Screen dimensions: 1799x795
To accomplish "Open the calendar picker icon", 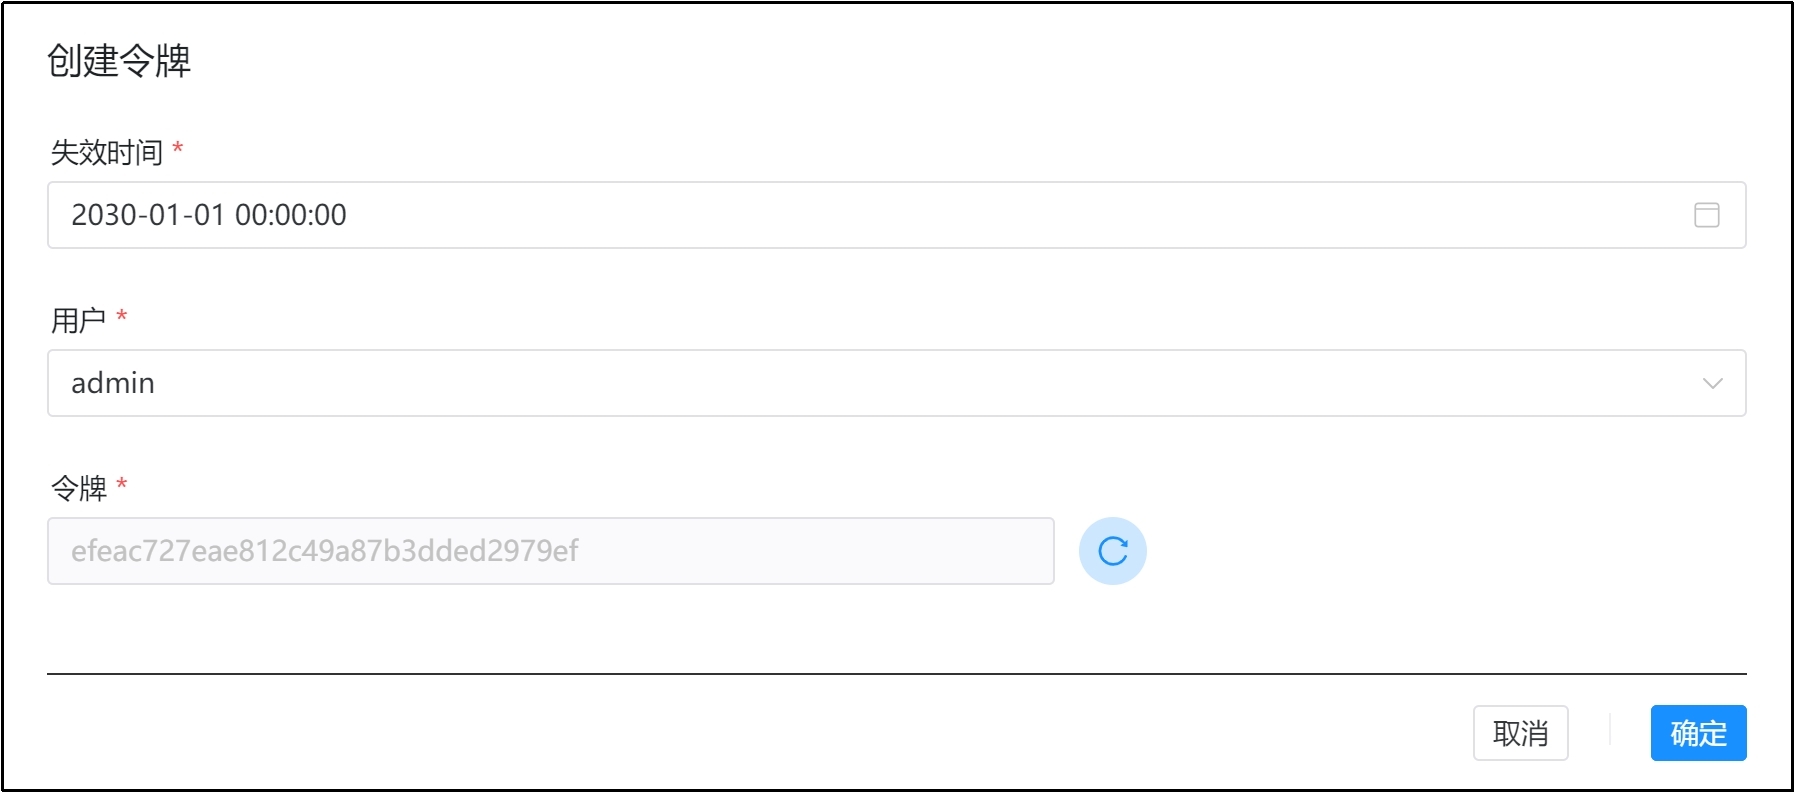I will point(1706,215).
